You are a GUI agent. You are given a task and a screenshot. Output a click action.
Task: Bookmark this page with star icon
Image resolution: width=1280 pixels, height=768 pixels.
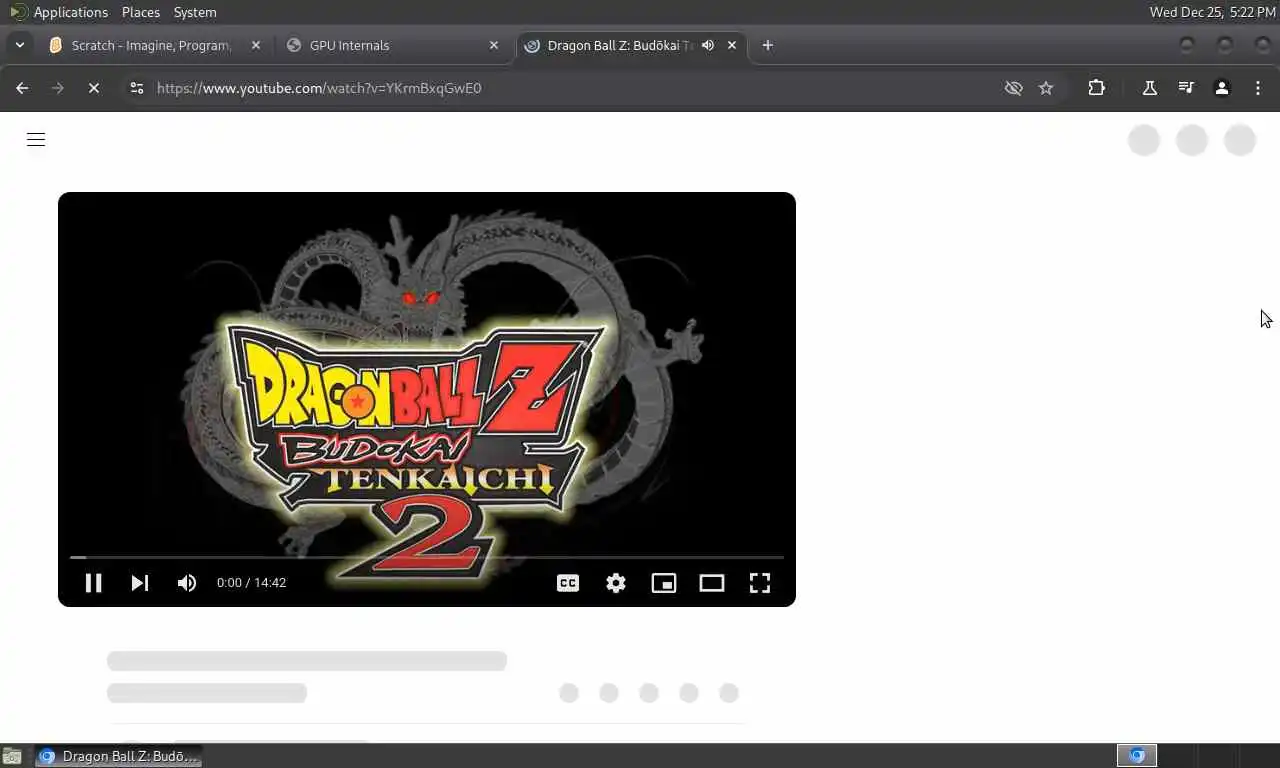click(x=1046, y=88)
